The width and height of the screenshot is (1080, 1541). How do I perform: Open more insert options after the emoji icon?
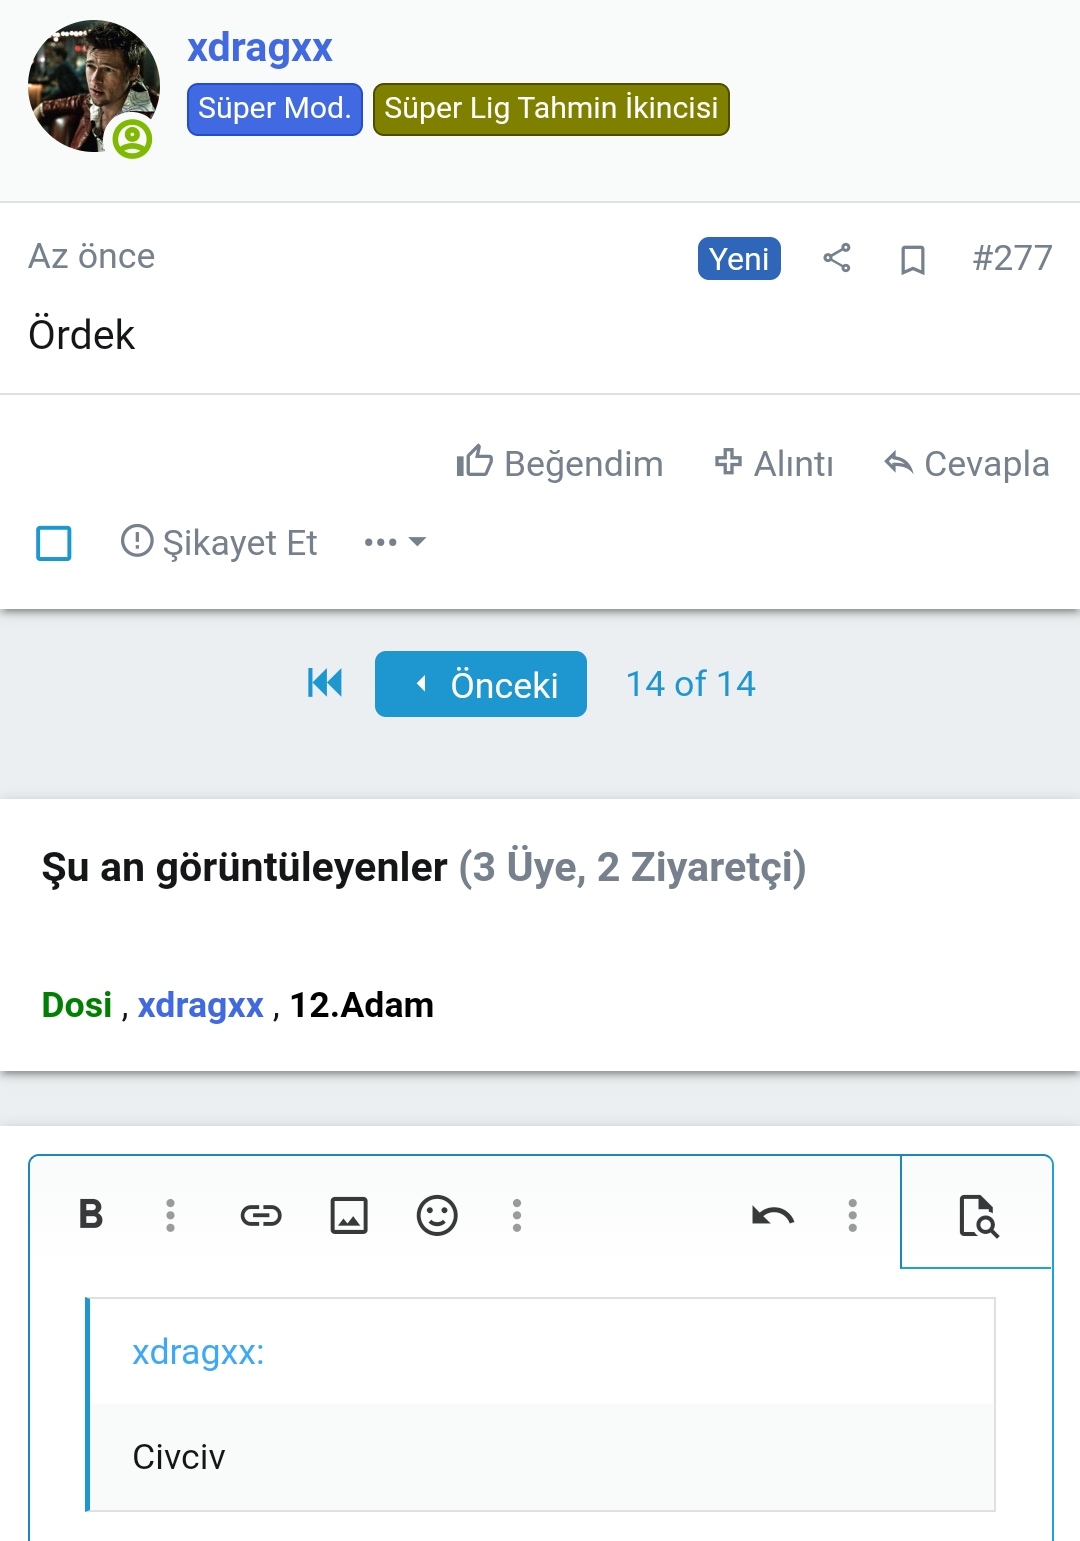[x=517, y=1215]
